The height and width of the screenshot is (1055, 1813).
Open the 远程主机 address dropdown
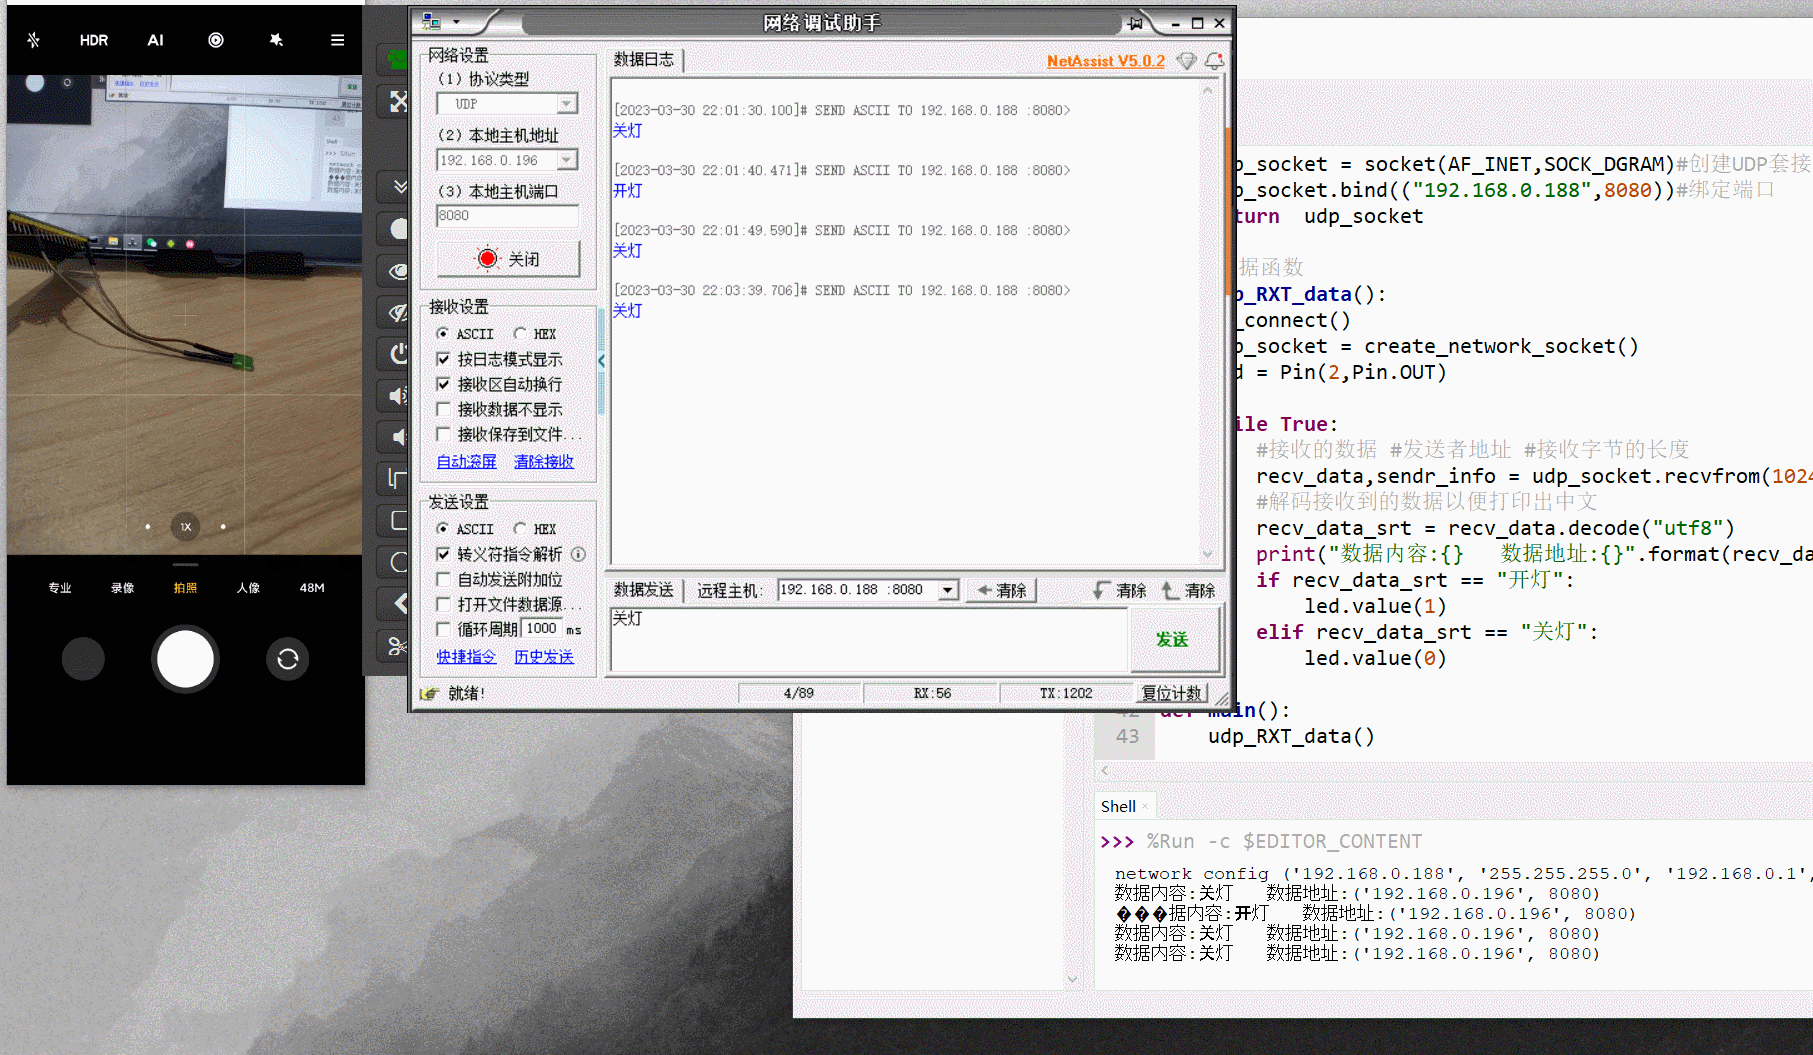[948, 590]
